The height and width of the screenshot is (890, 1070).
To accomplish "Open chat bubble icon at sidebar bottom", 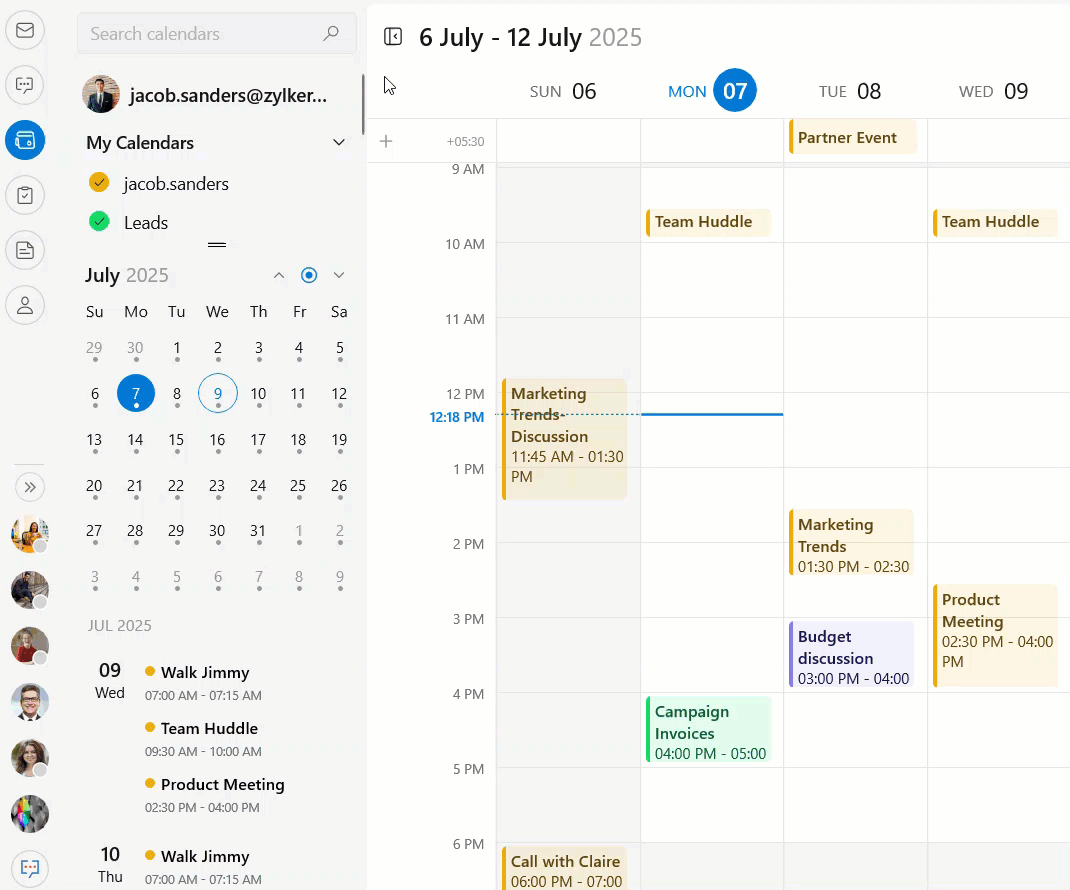I will (30, 868).
